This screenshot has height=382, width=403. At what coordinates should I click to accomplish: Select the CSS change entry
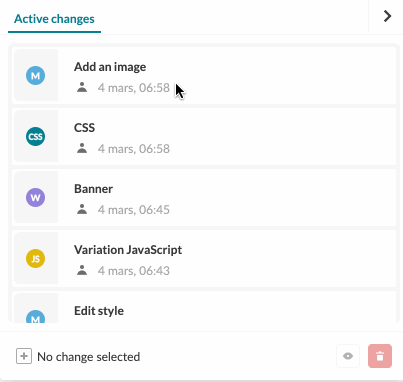click(x=204, y=136)
